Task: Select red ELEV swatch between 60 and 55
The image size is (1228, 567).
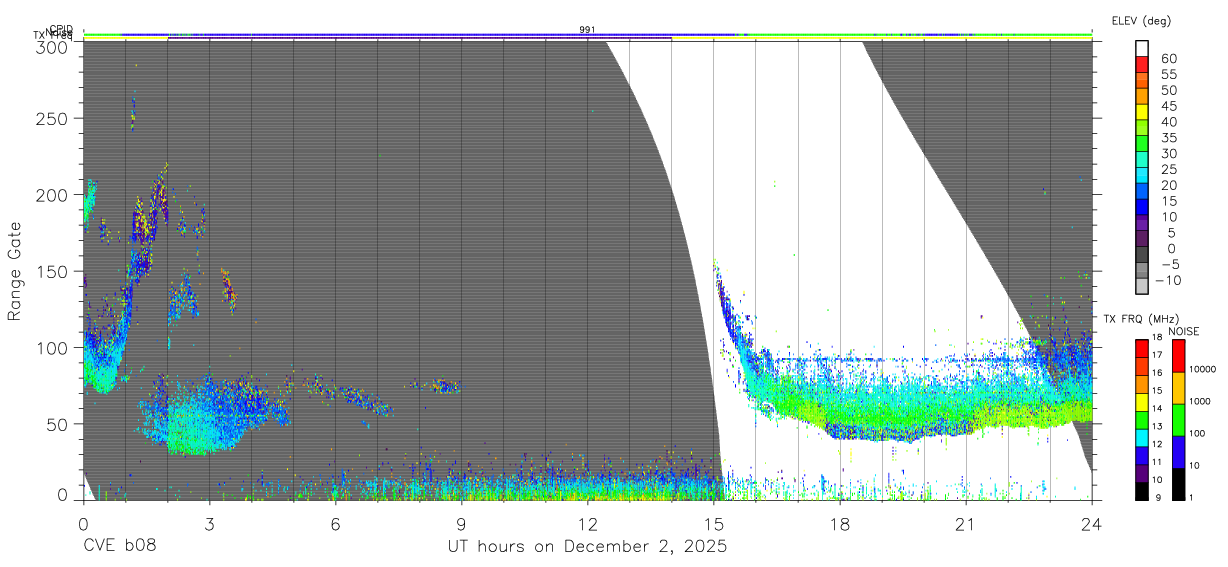Action: point(1142,65)
